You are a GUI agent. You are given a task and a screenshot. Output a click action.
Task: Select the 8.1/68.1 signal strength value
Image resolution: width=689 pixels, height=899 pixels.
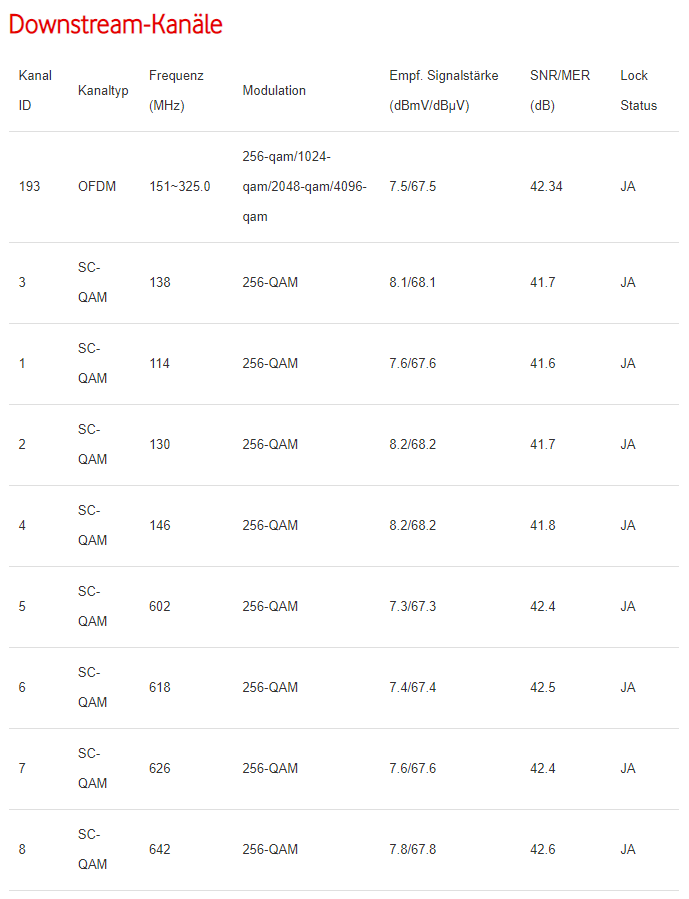pos(412,283)
